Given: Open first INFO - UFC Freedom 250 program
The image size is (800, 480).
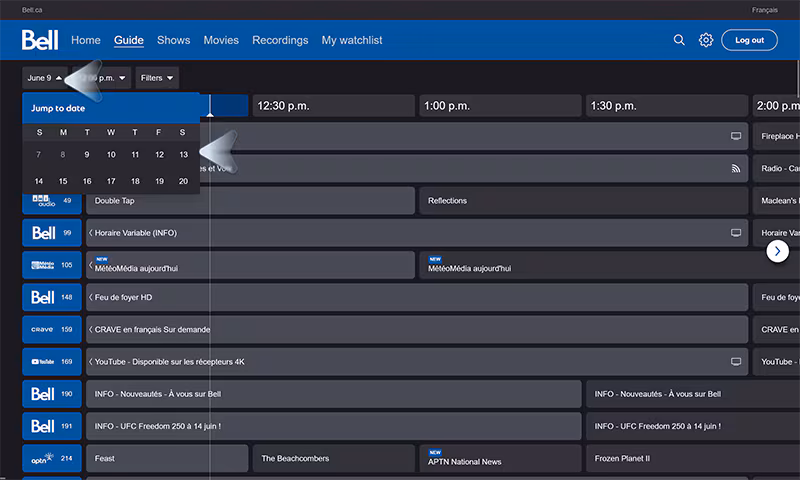Looking at the screenshot, I should [x=334, y=425].
